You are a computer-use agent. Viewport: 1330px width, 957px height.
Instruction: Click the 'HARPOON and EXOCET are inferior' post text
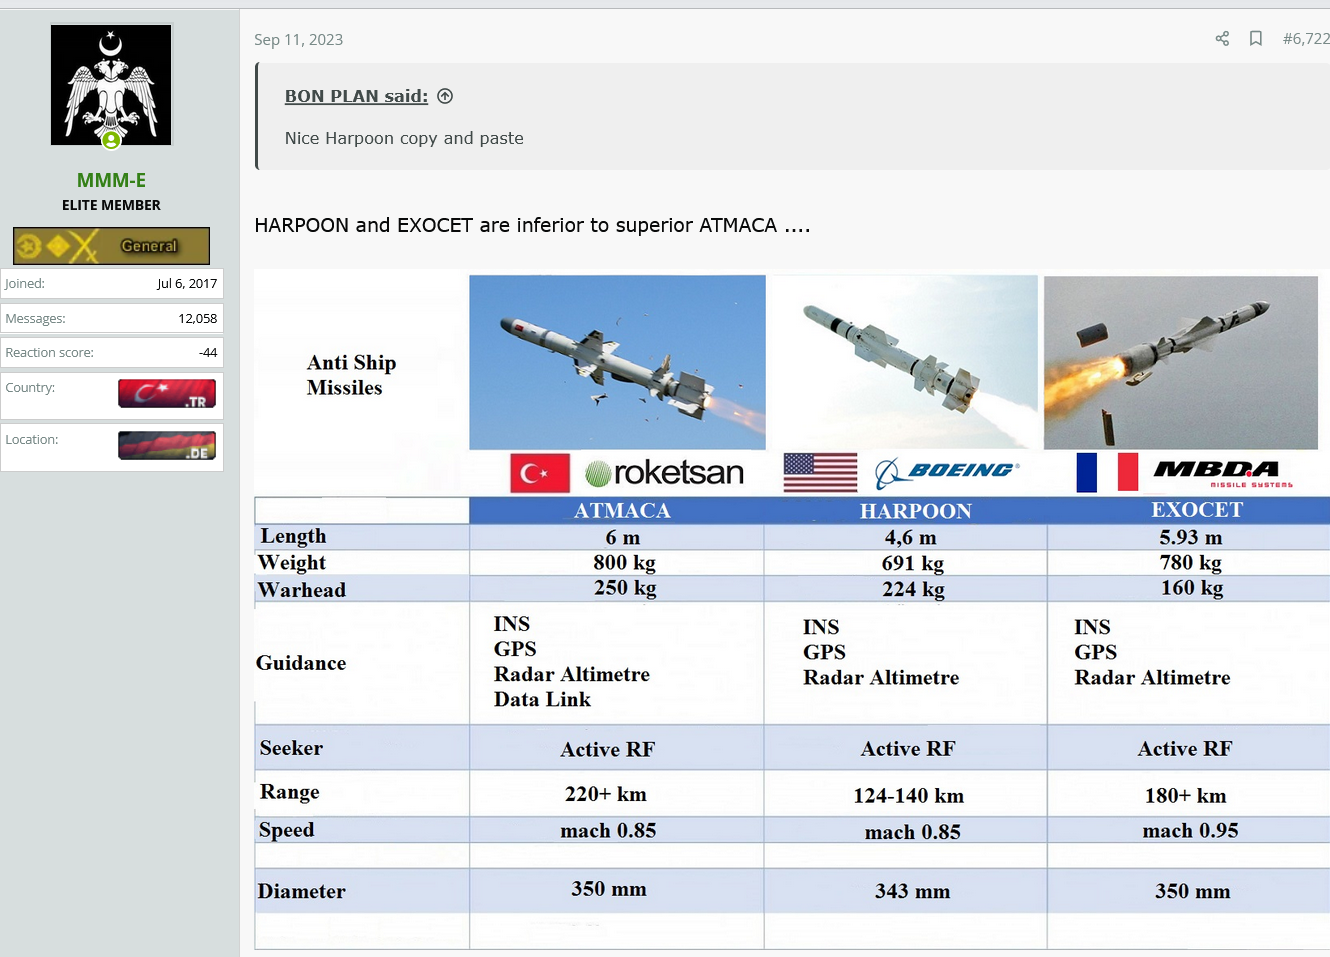[532, 225]
